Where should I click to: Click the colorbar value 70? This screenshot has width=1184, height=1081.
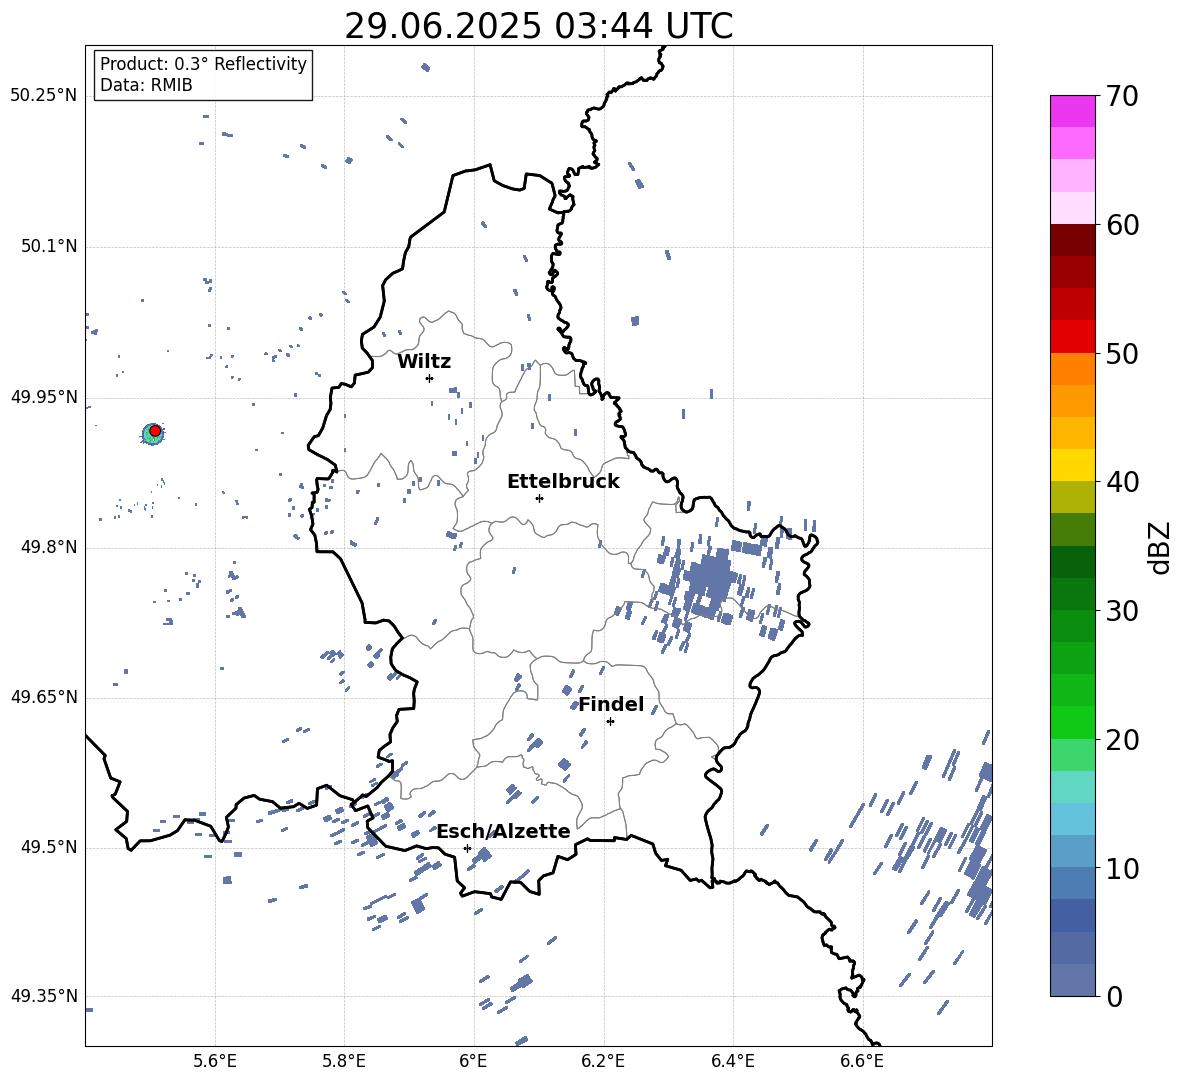tap(1122, 96)
